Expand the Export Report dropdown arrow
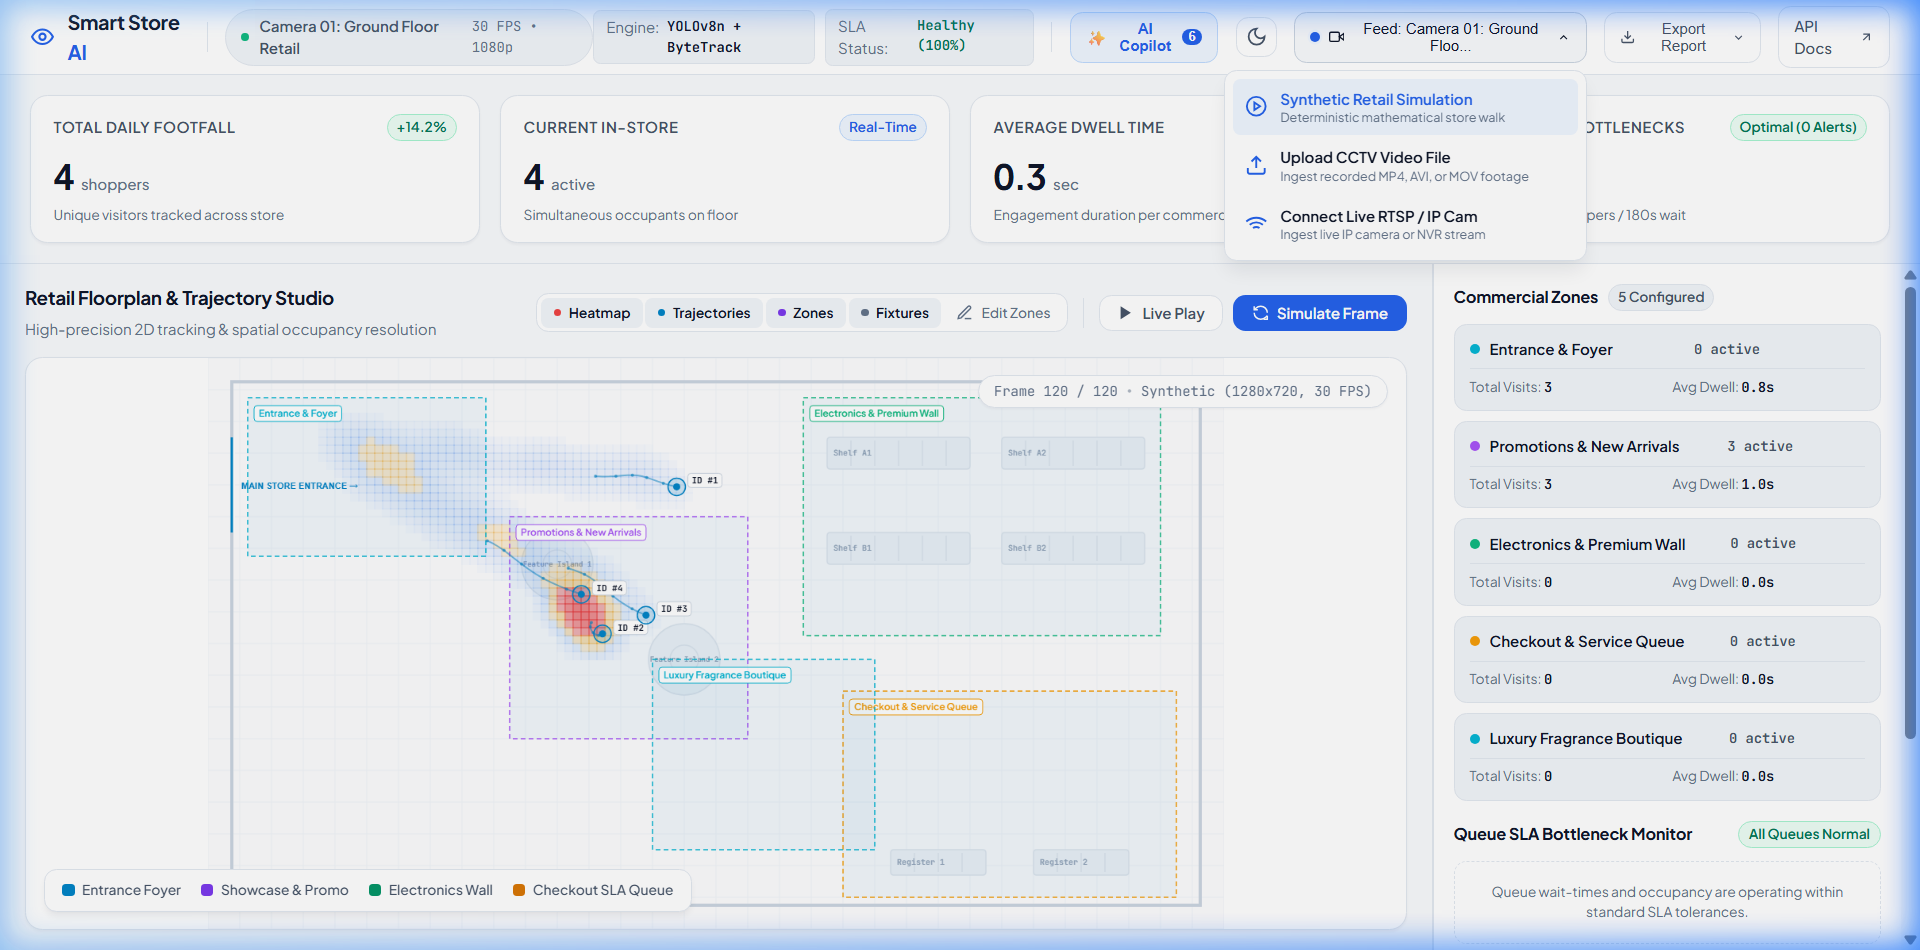The image size is (1920, 950). [x=1738, y=37]
